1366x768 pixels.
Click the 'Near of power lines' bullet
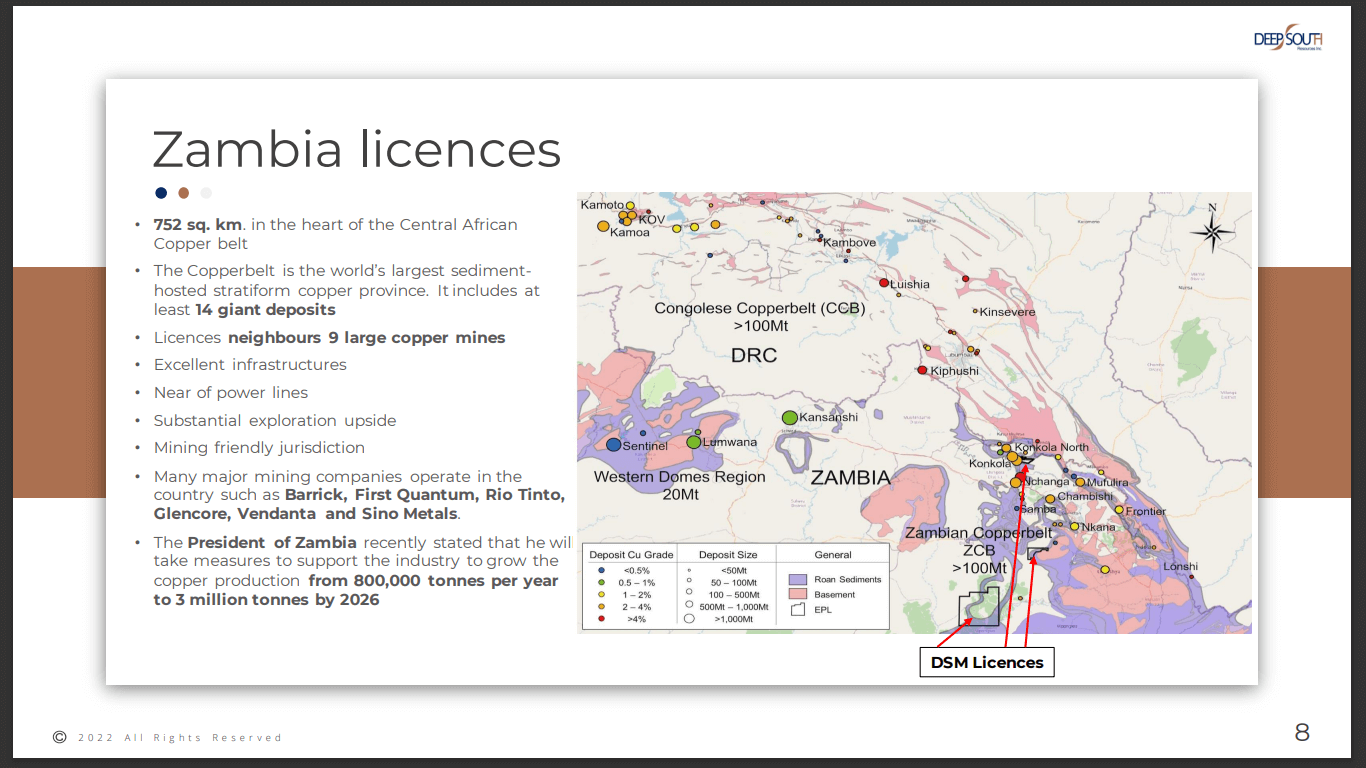coord(231,393)
